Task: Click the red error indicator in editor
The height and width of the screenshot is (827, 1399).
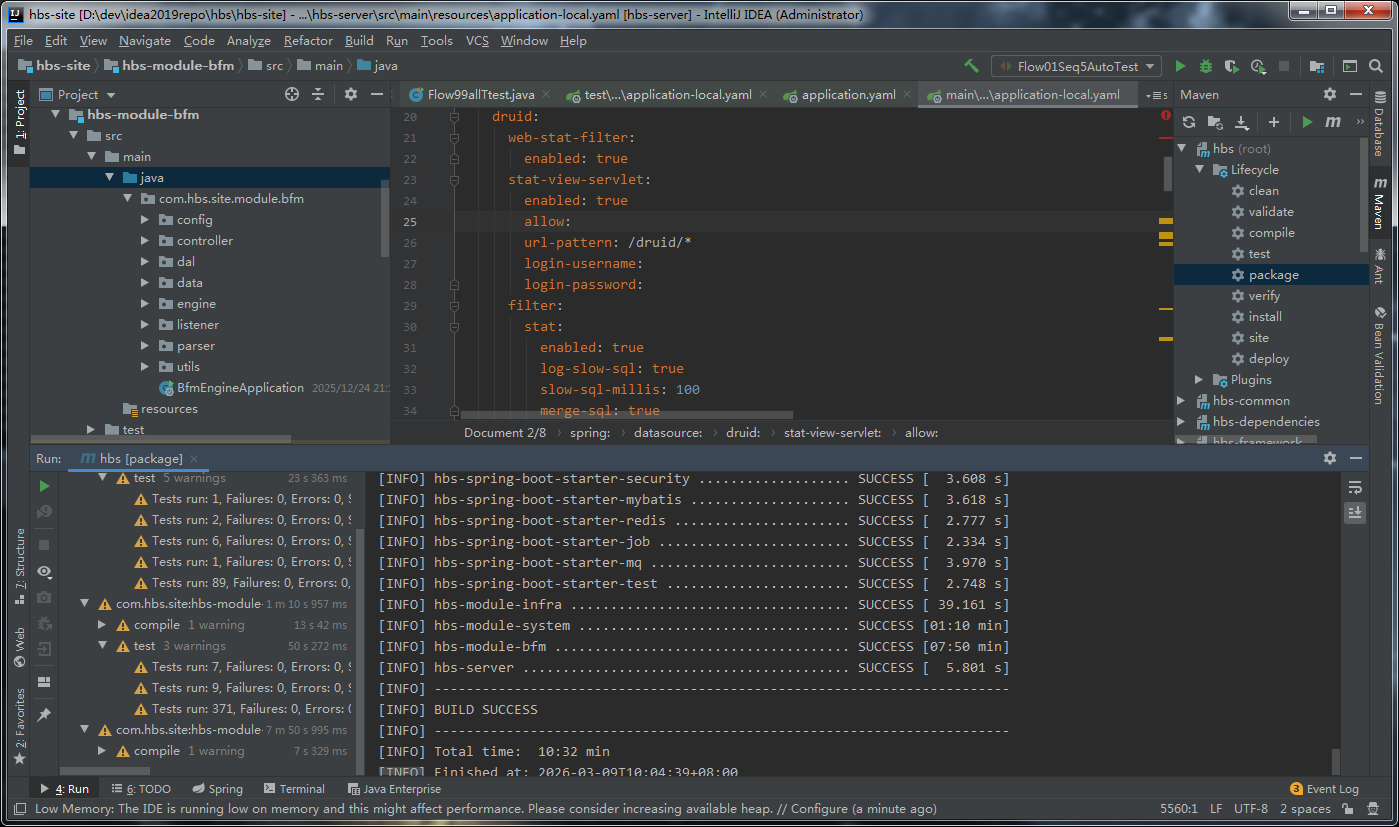Action: click(x=1166, y=116)
